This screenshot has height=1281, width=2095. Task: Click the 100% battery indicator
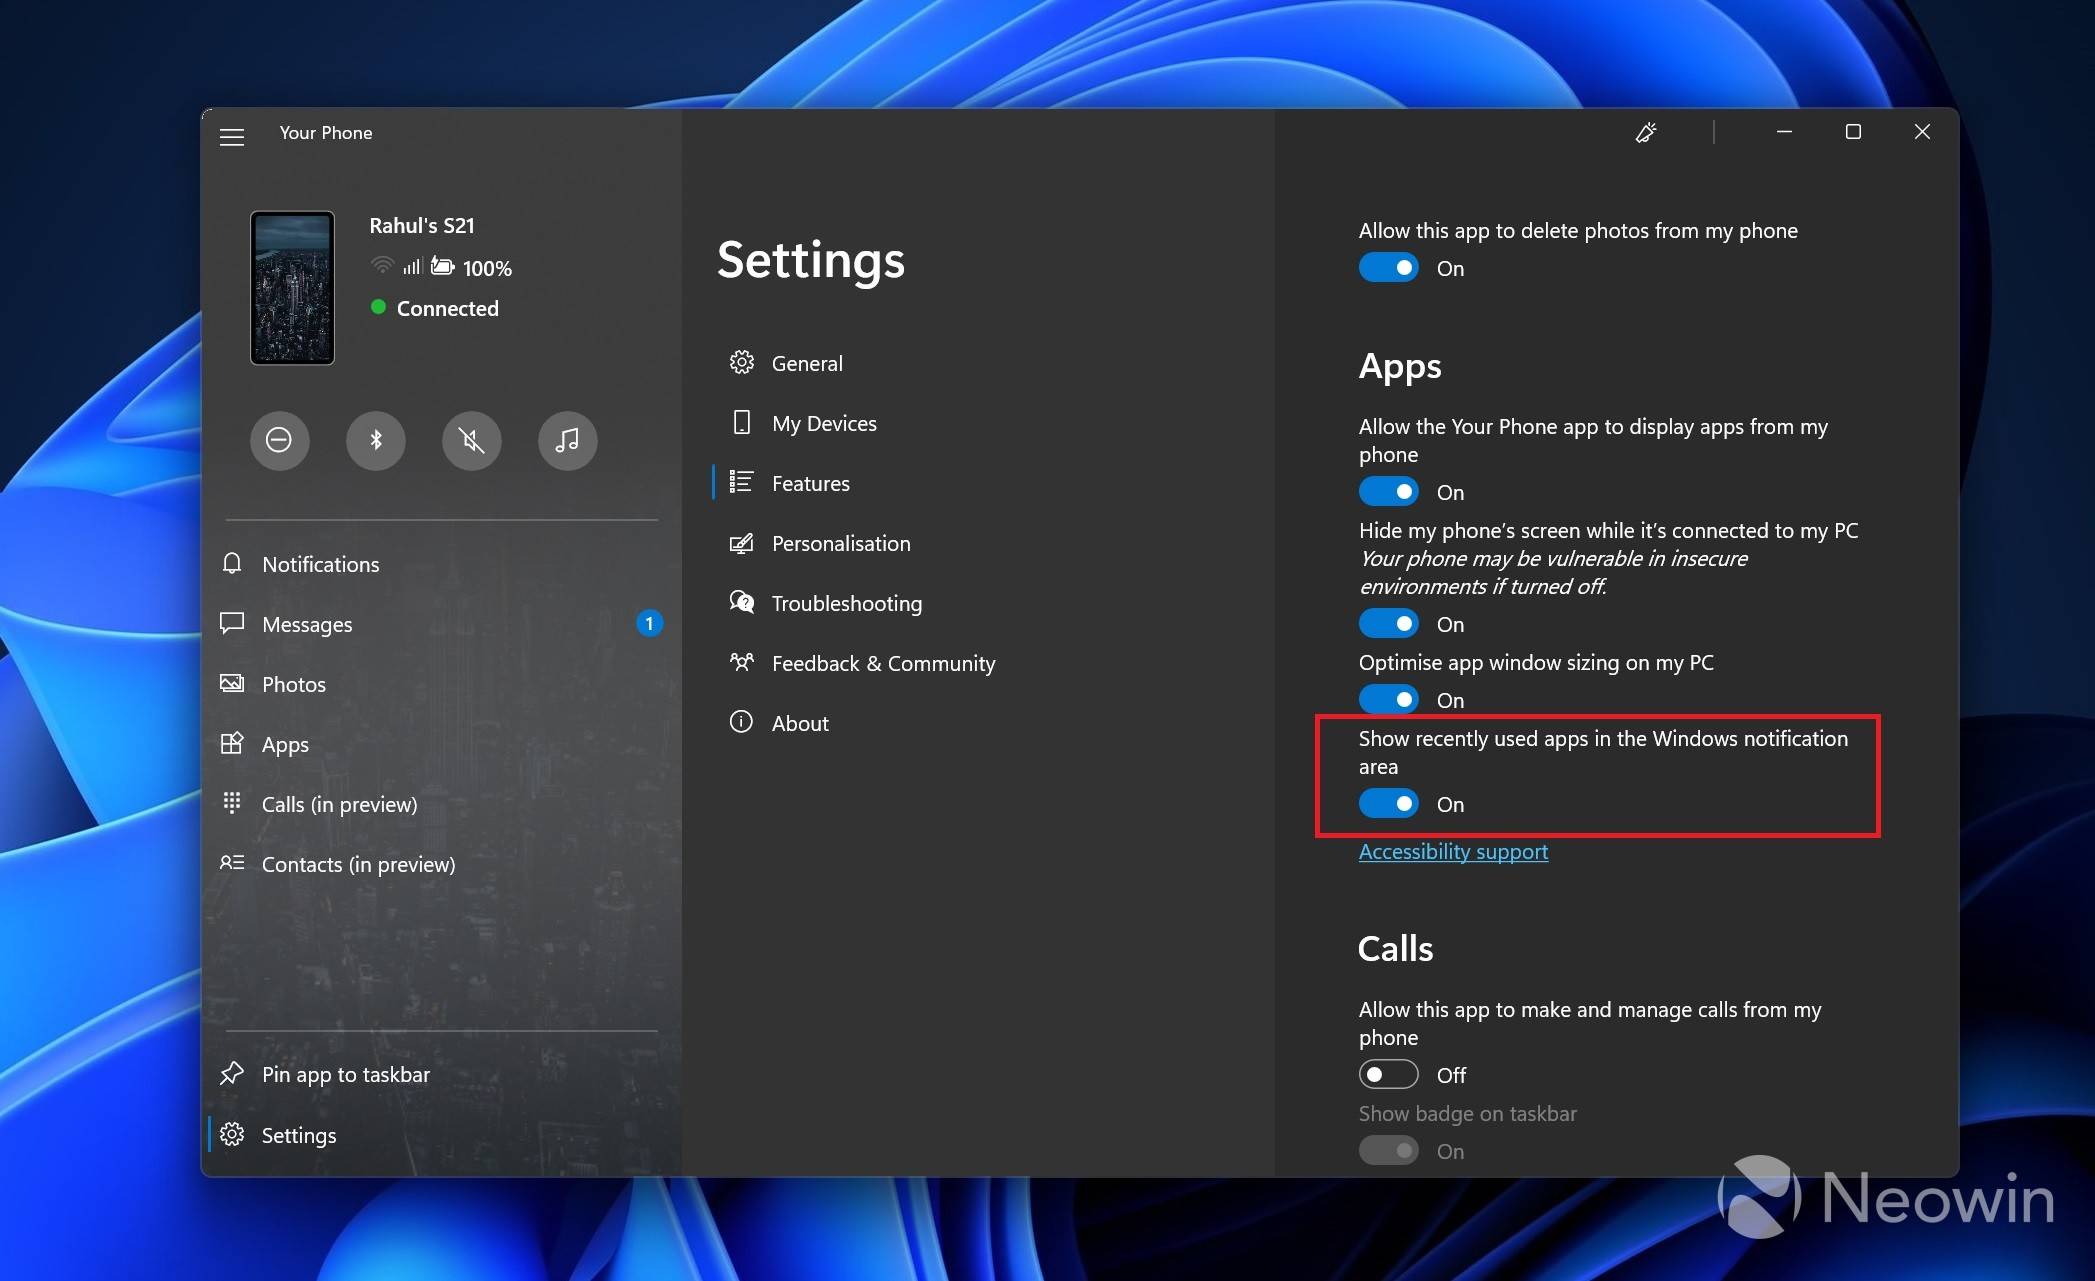coord(487,268)
